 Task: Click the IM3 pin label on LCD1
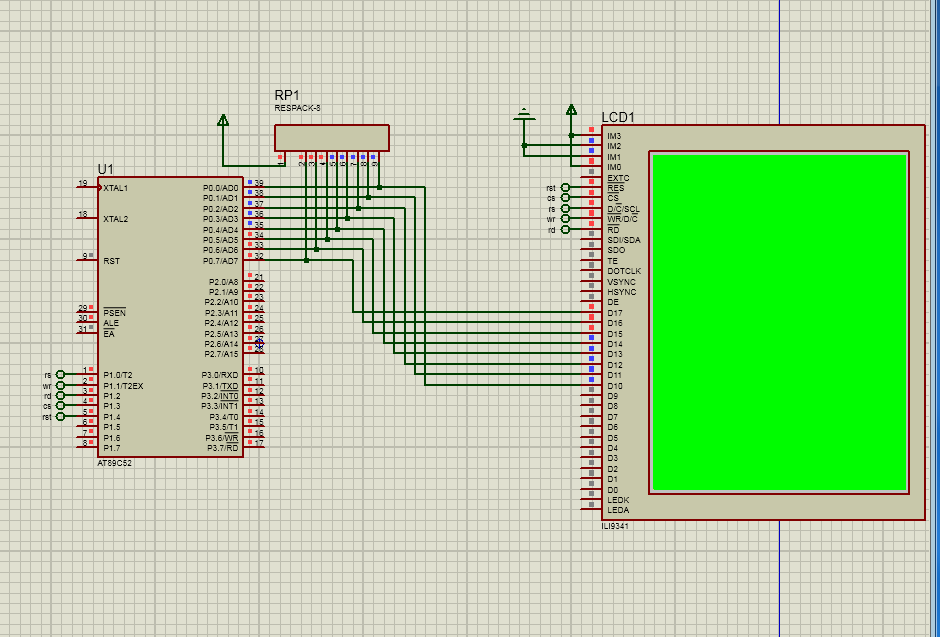click(x=614, y=136)
